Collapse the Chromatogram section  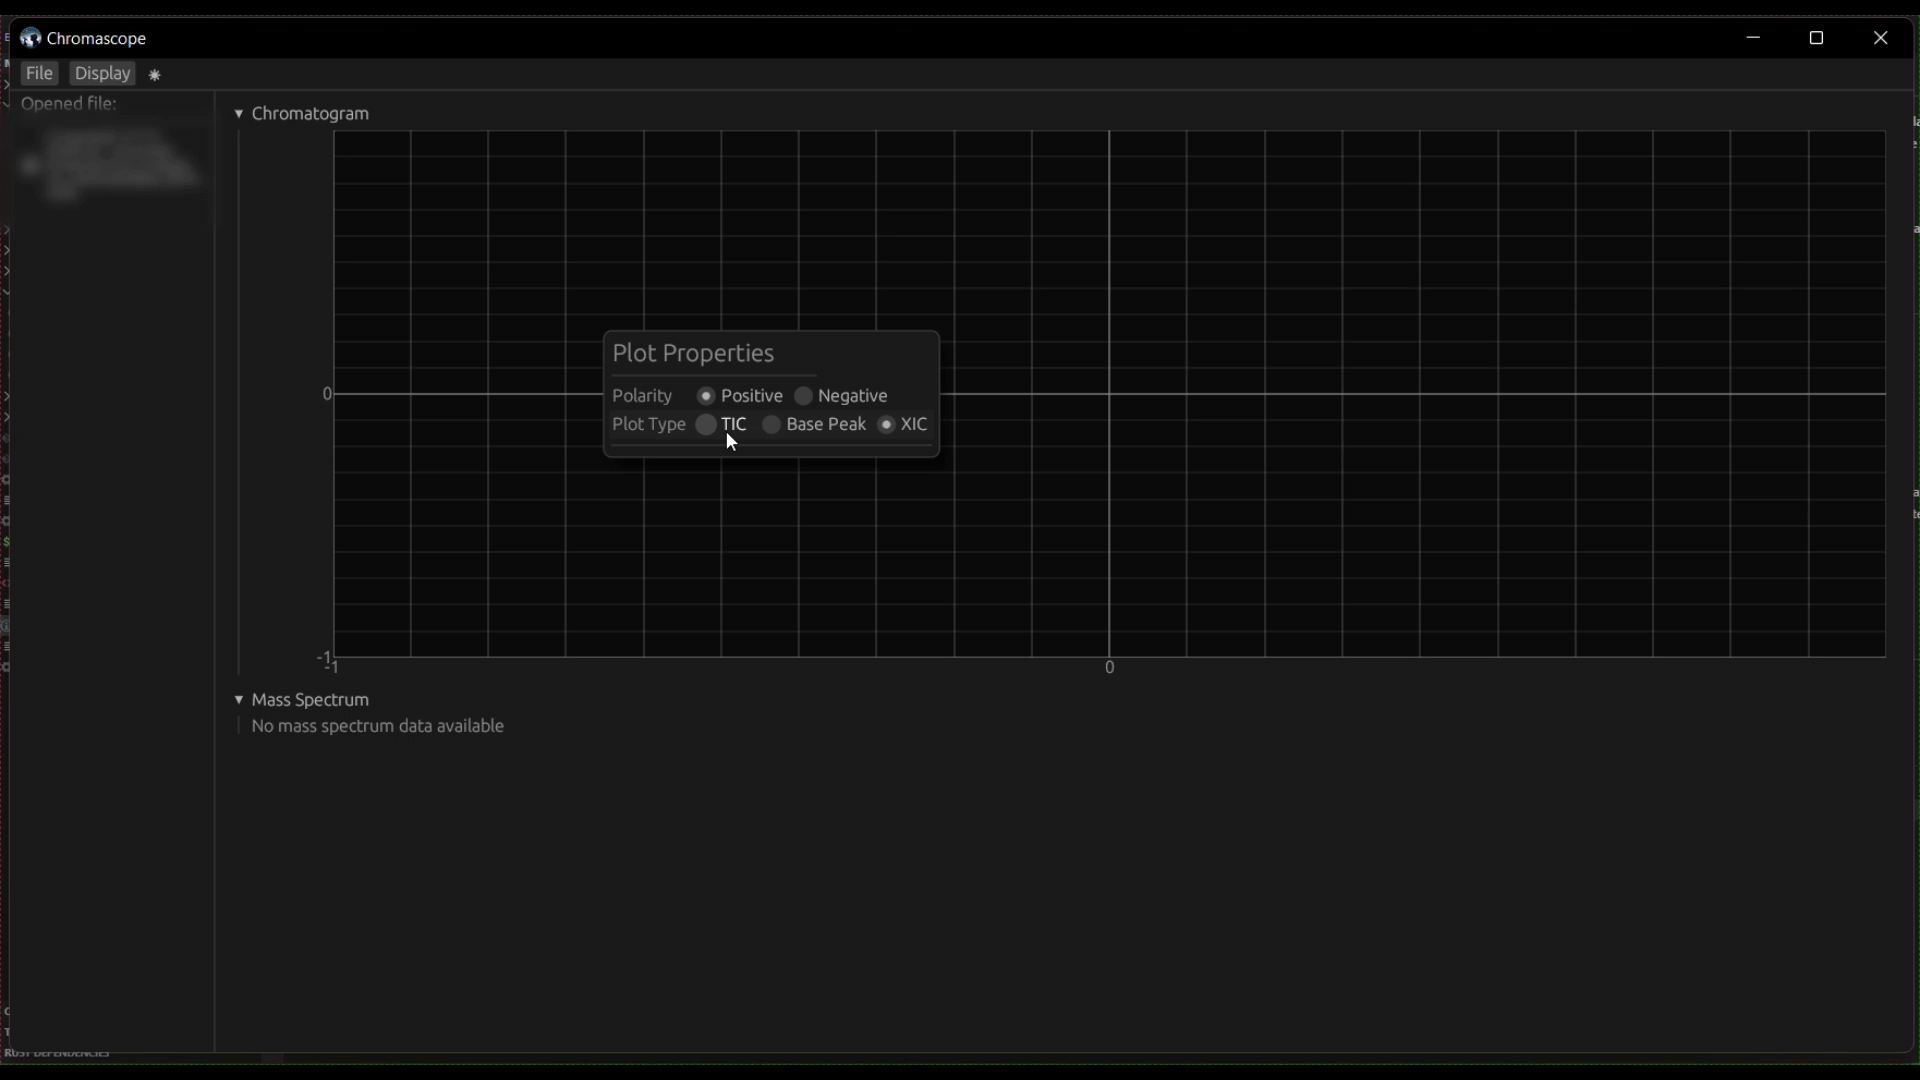(x=239, y=113)
